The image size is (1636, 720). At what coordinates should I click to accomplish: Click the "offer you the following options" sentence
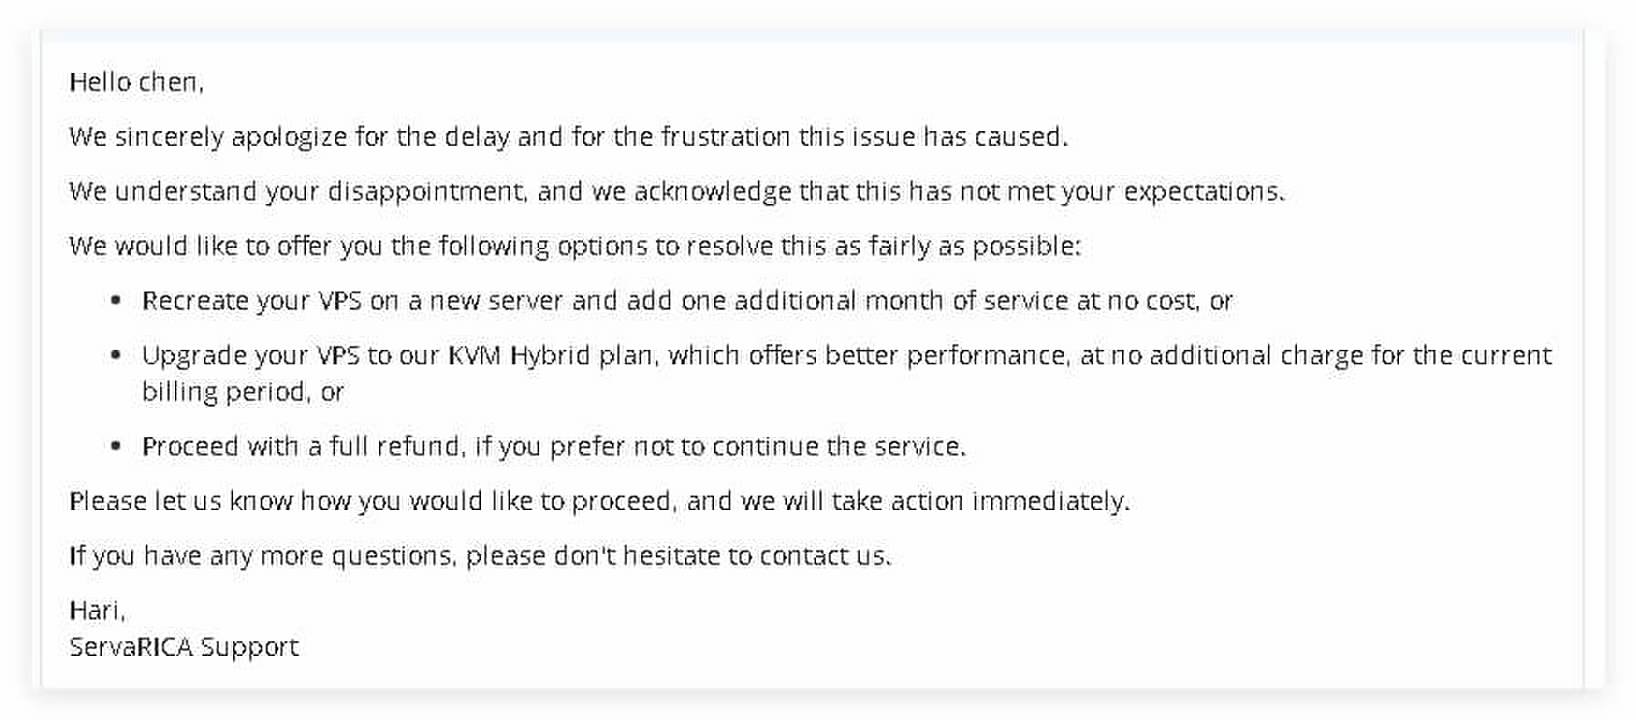click(575, 246)
